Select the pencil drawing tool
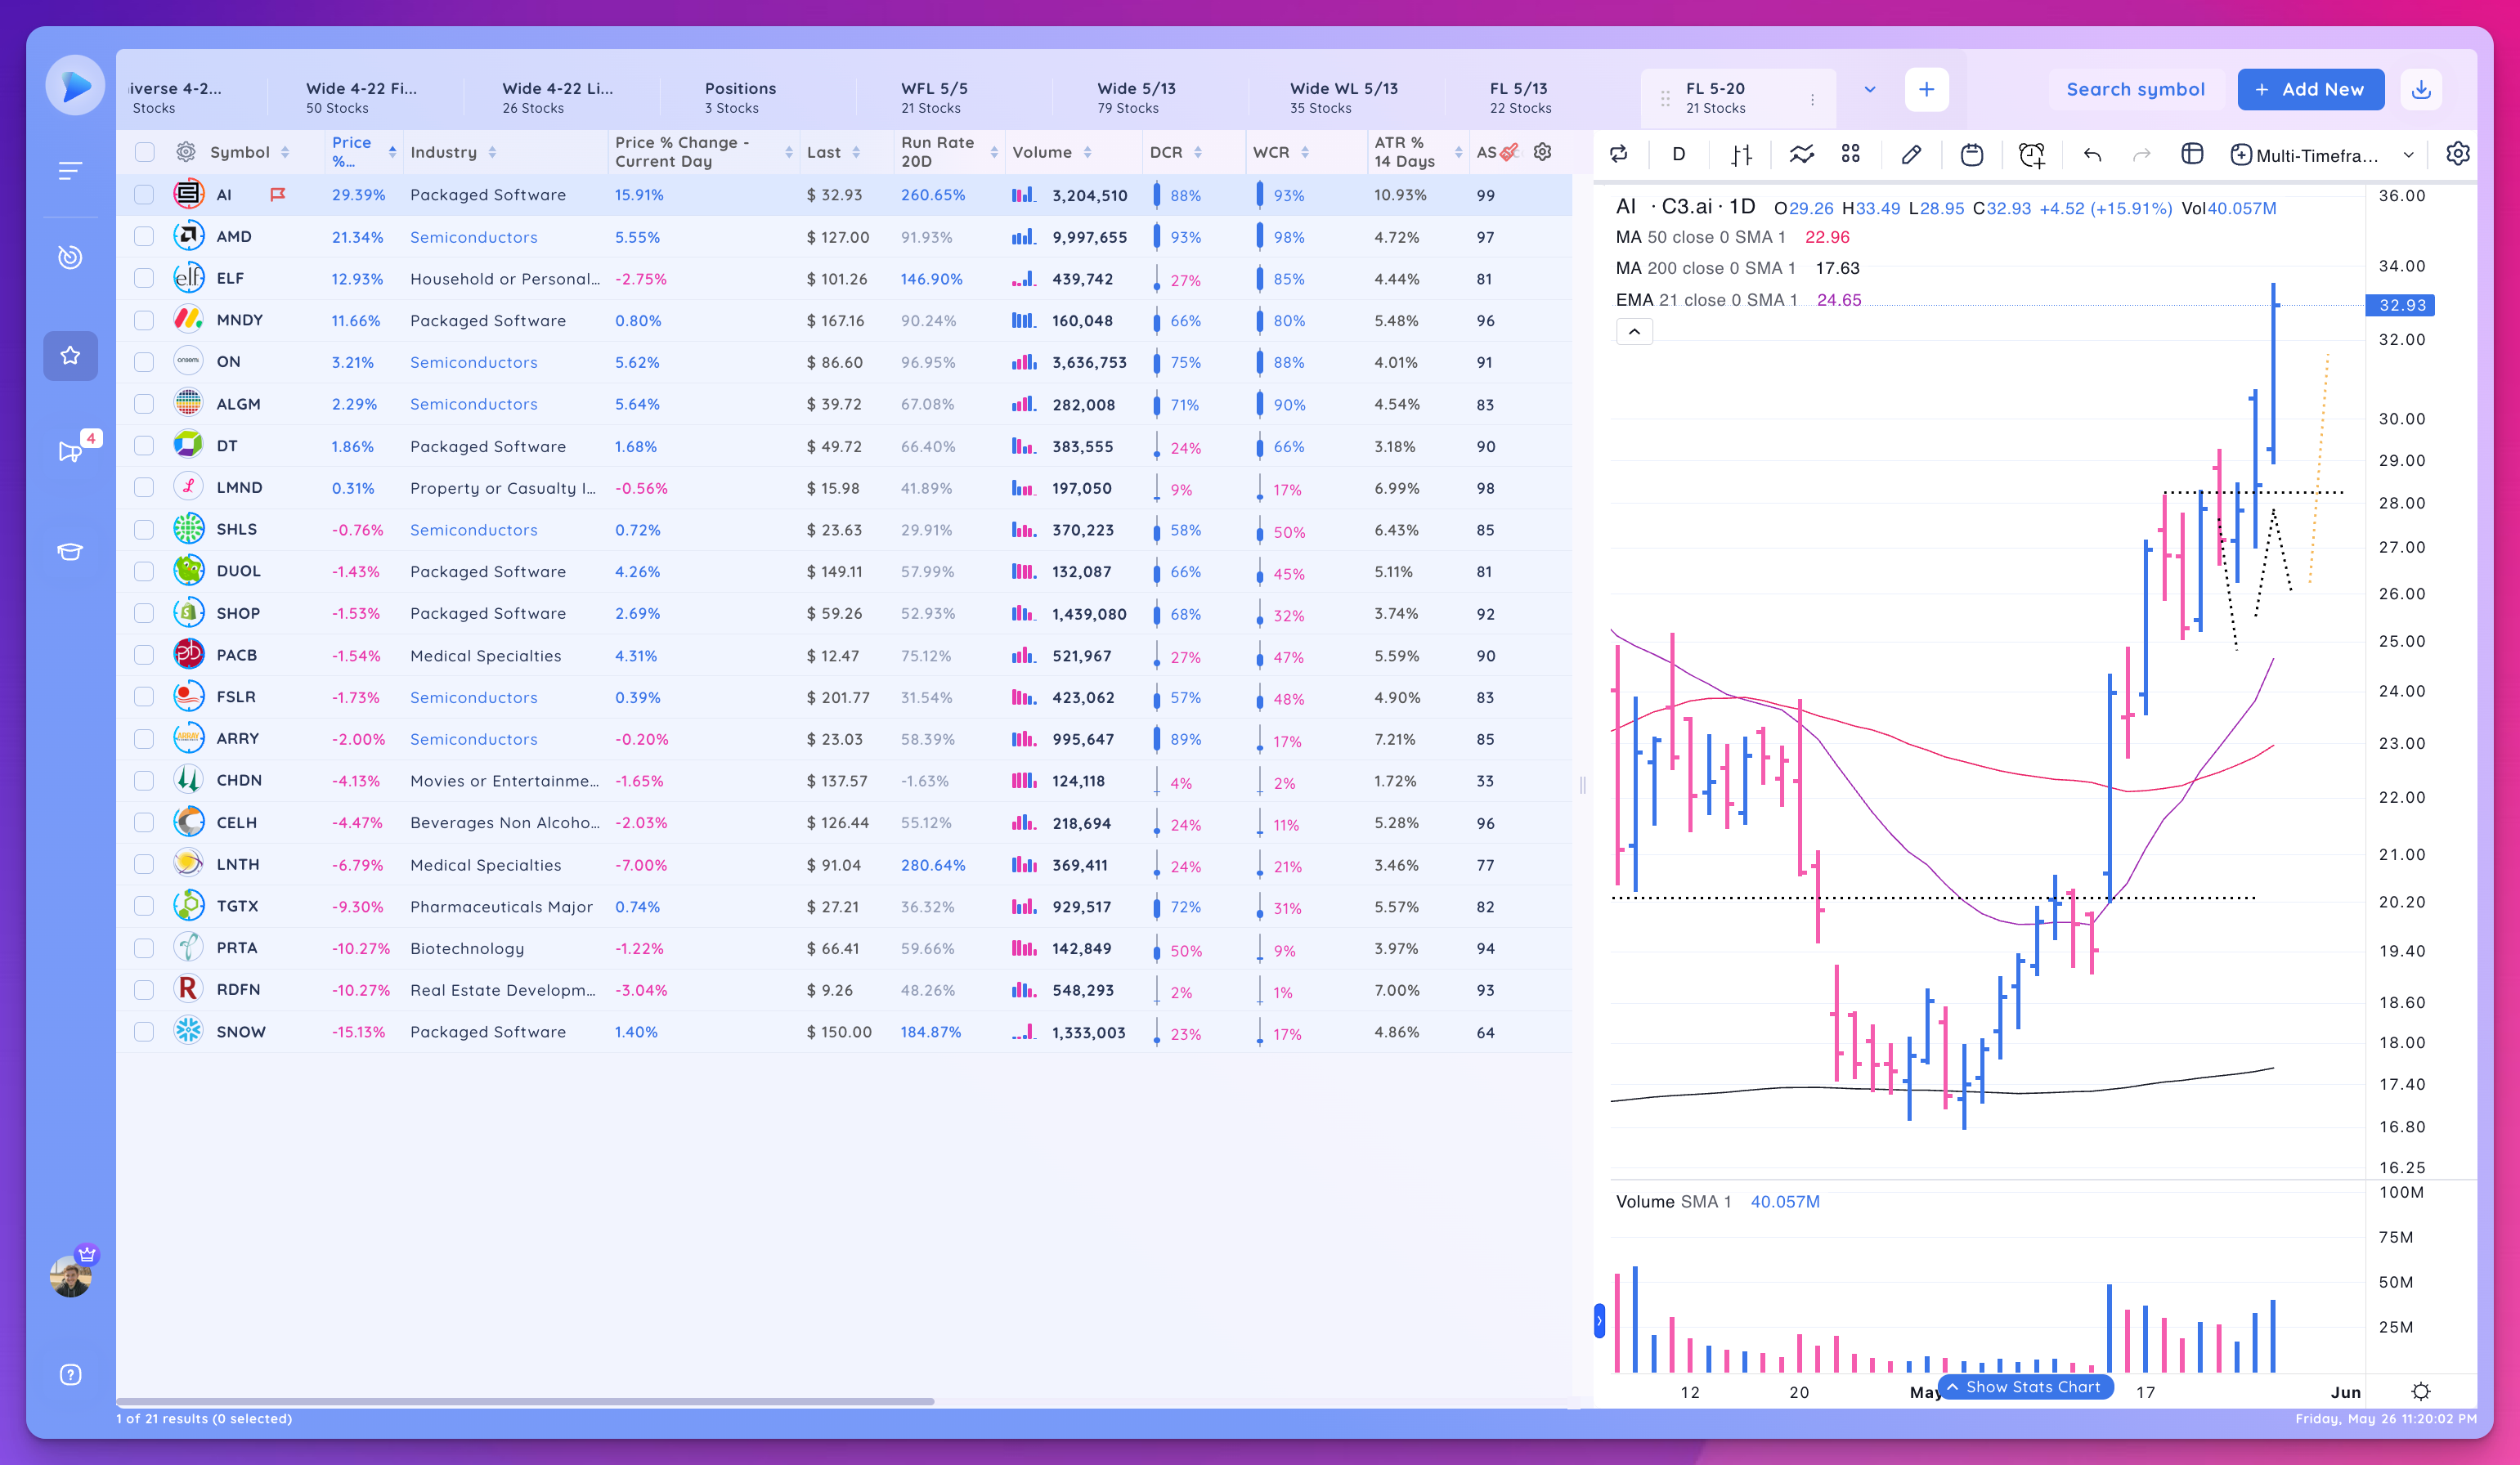This screenshot has height=1465, width=2520. click(1911, 154)
